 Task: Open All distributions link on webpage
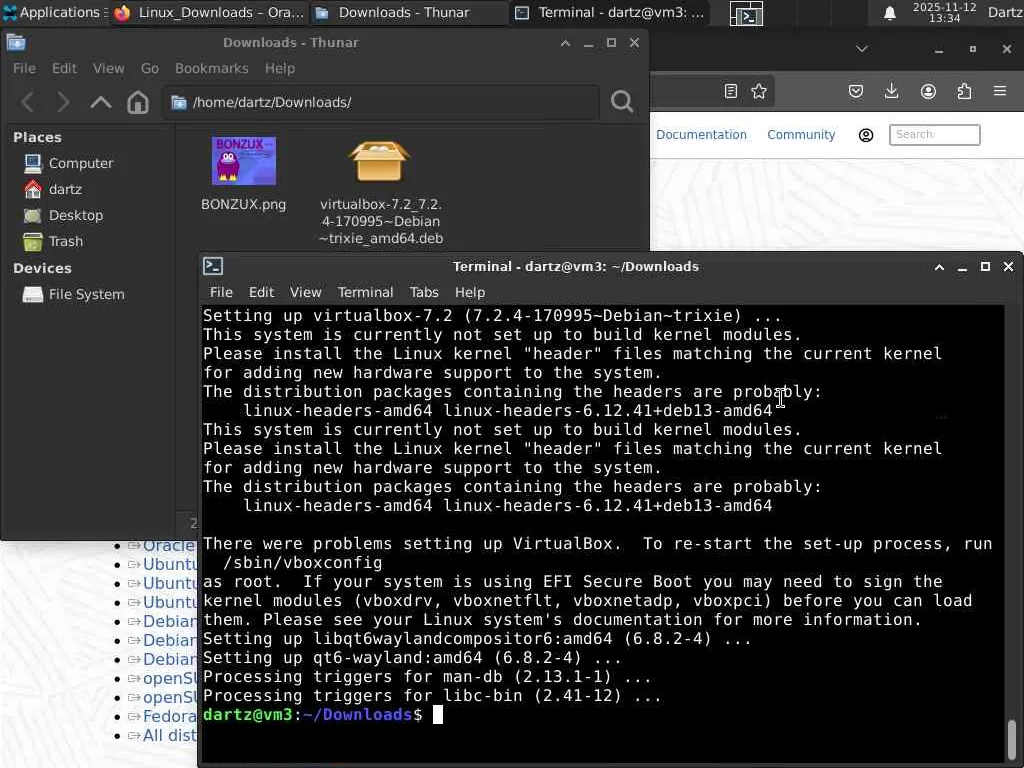(x=170, y=735)
